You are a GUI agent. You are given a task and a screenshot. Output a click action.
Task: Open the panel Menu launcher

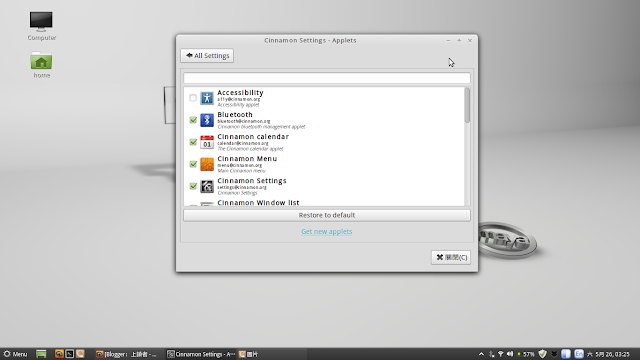coord(15,354)
